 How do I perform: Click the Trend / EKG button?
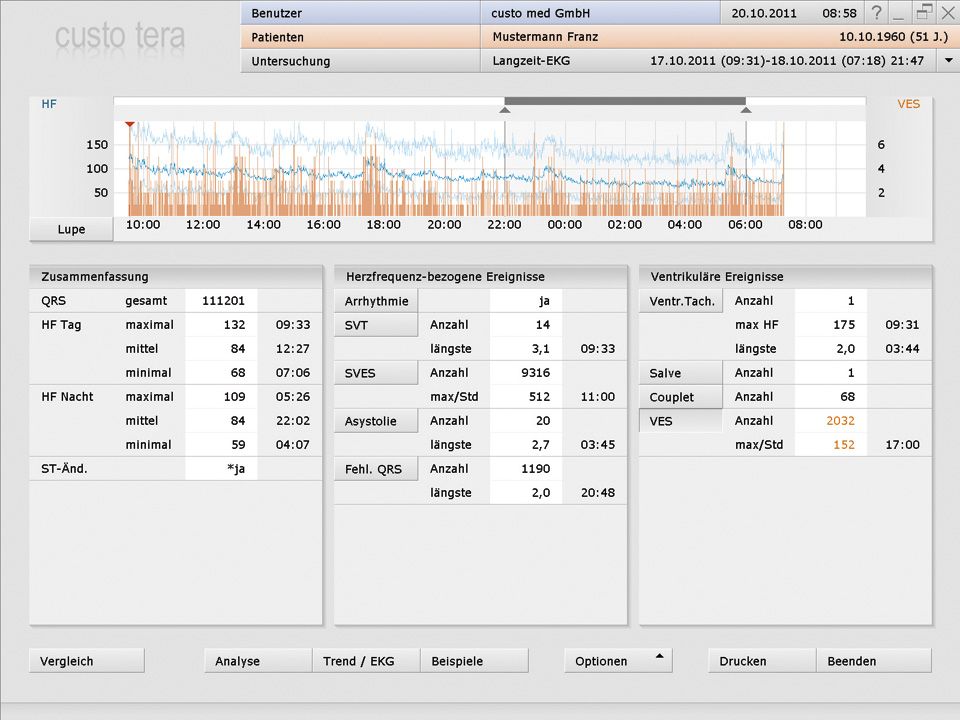point(366,661)
